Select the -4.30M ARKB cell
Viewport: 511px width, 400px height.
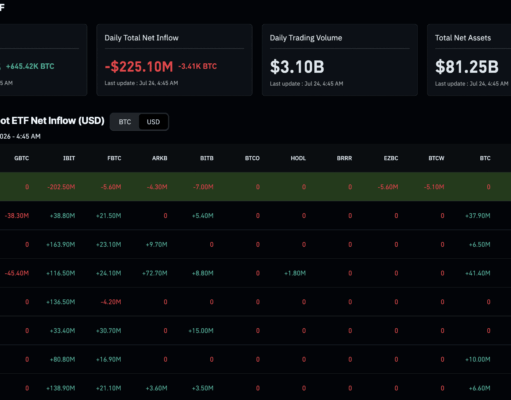click(157, 187)
